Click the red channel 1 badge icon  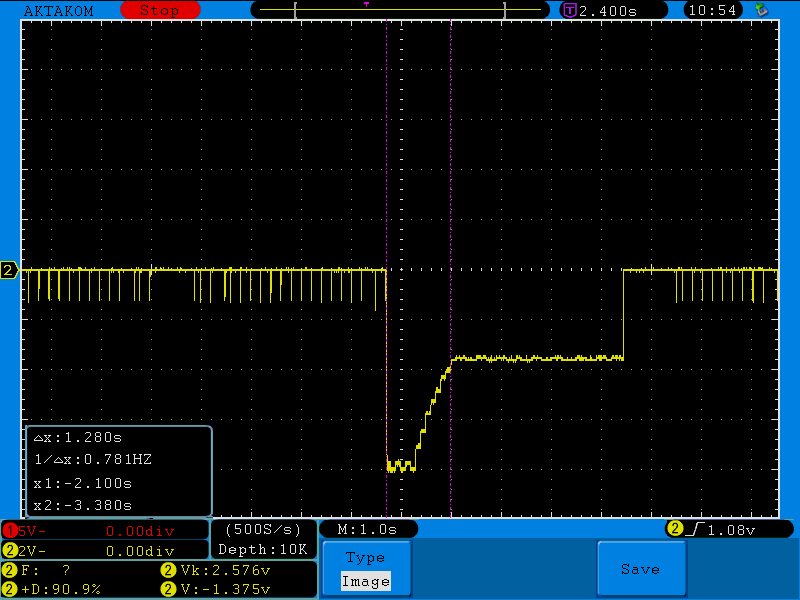[x=10, y=531]
